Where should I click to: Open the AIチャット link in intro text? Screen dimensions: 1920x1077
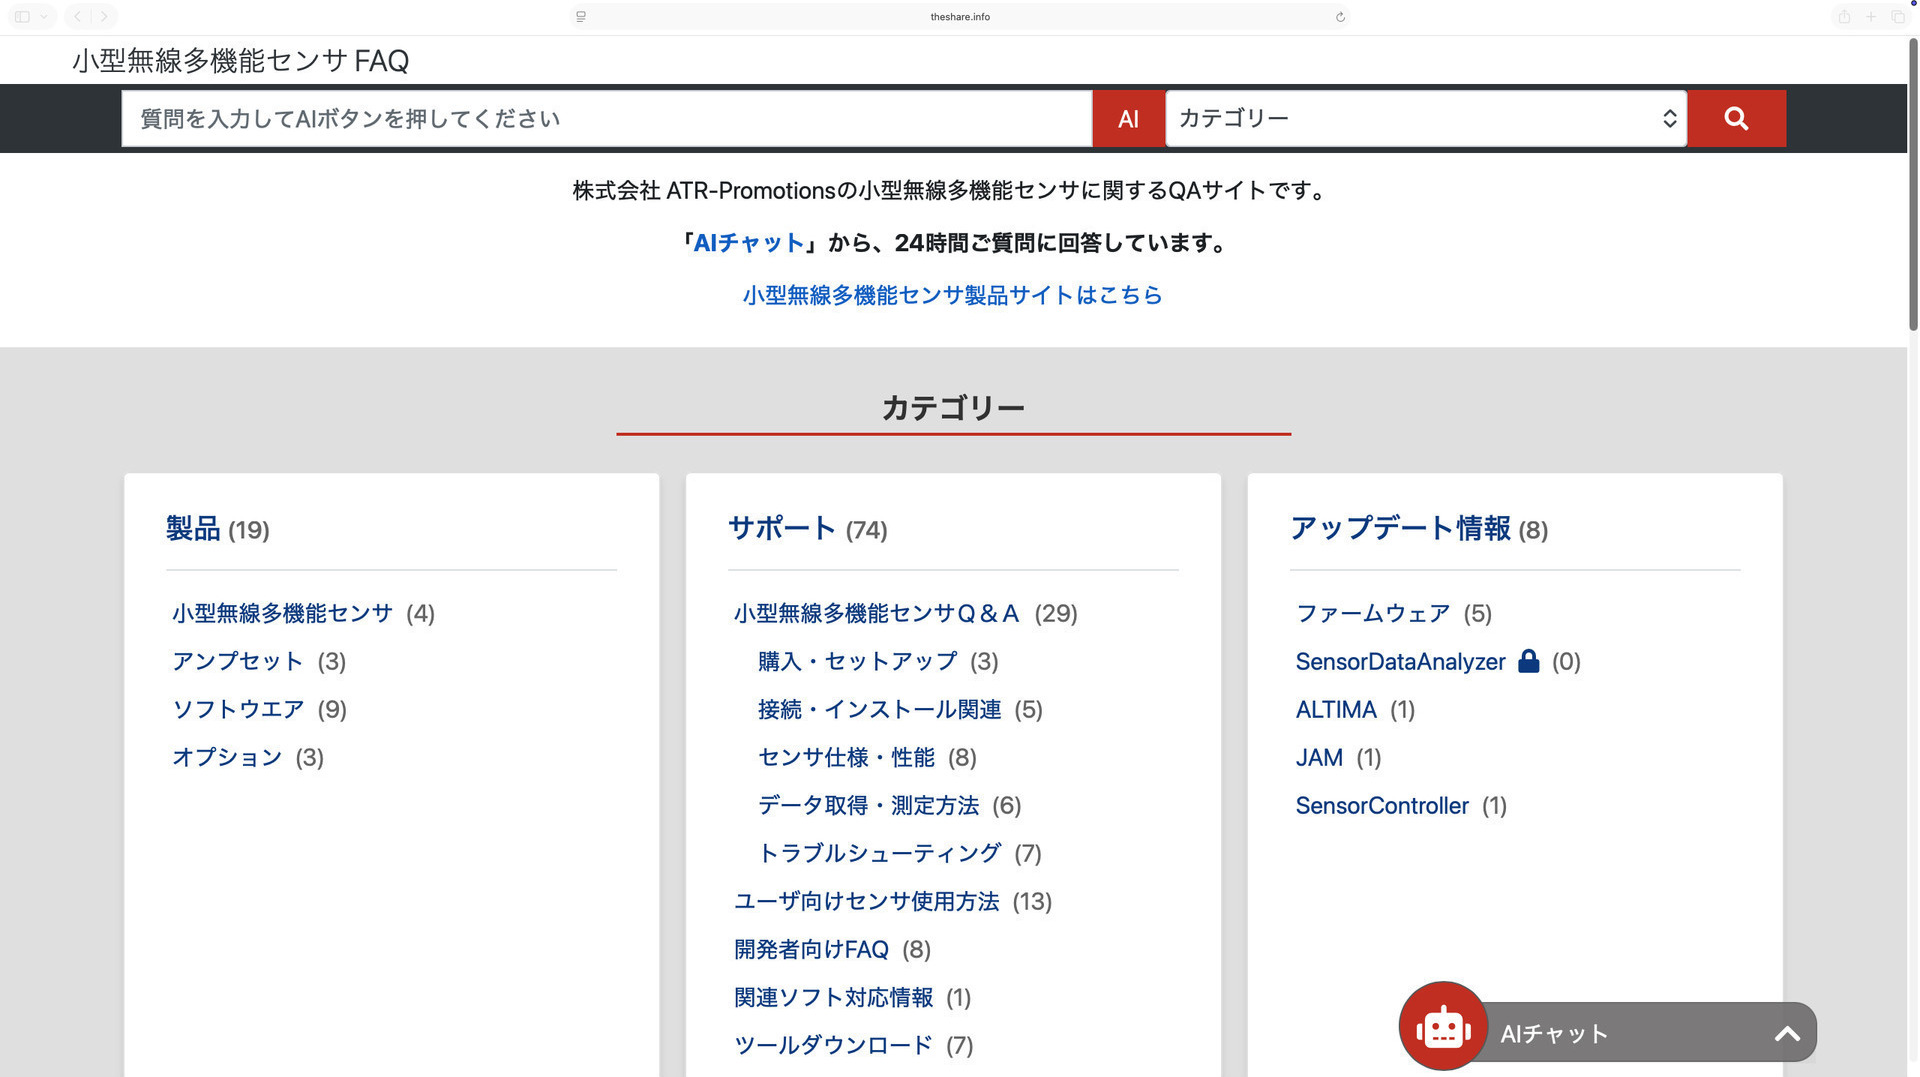pos(749,243)
